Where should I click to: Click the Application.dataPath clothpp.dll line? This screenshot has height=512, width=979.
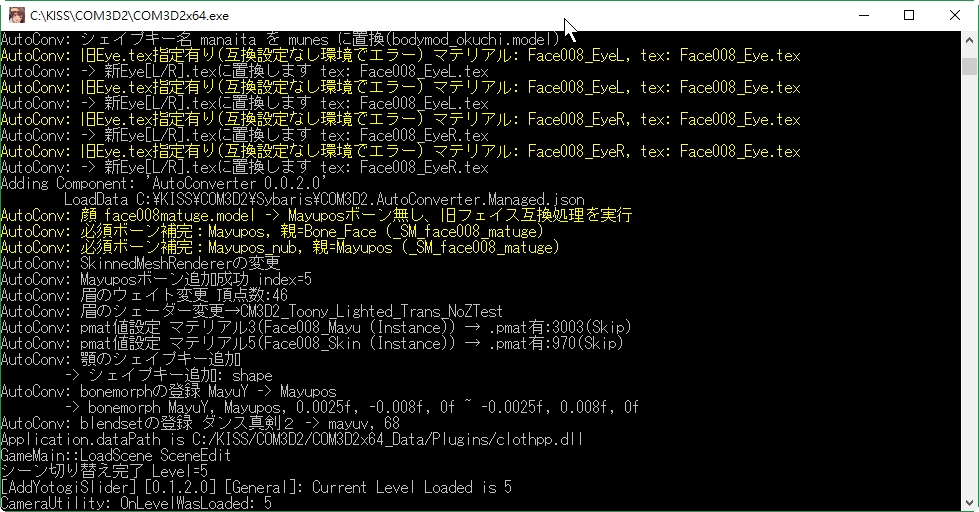(x=292, y=440)
